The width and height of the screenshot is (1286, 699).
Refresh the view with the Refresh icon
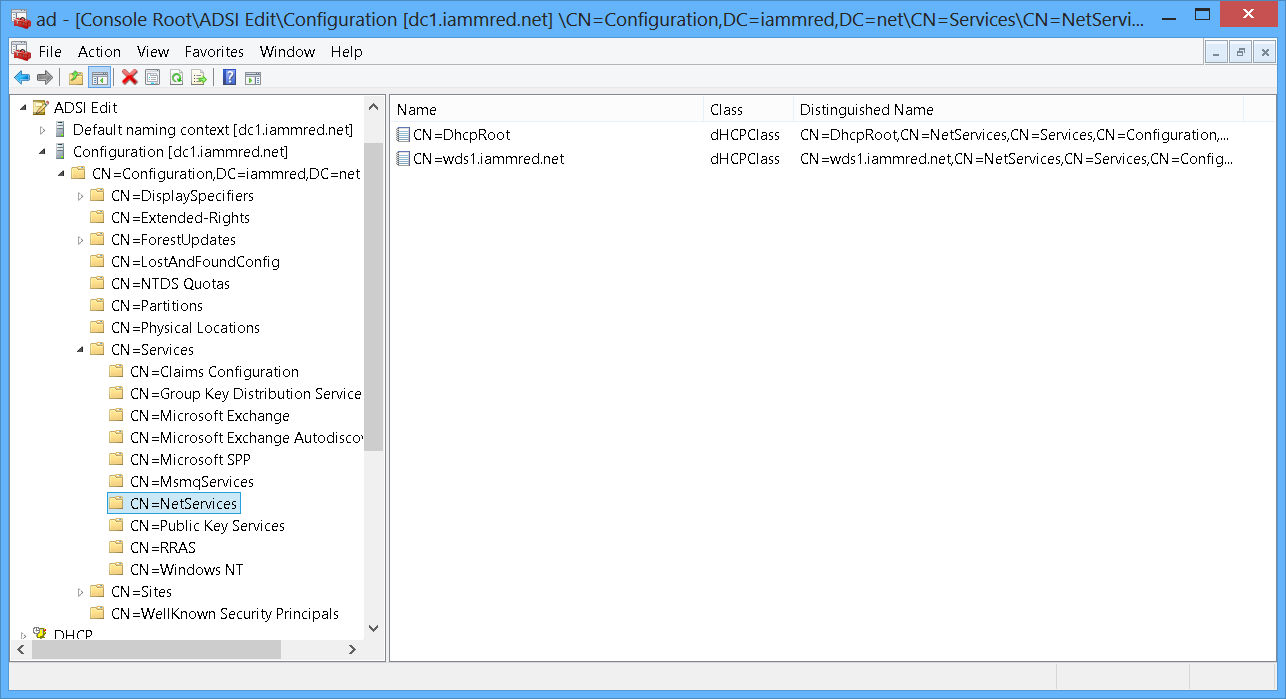(178, 77)
